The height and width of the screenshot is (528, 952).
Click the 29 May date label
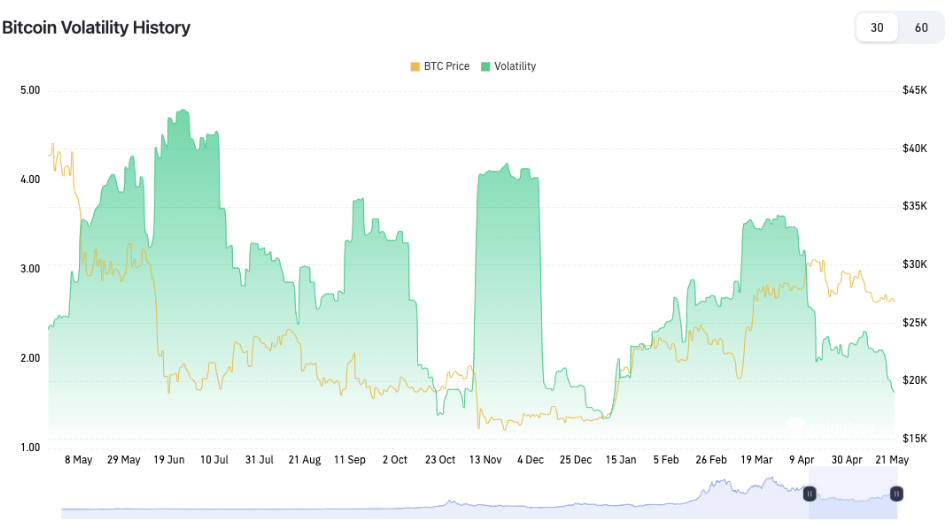pos(124,459)
